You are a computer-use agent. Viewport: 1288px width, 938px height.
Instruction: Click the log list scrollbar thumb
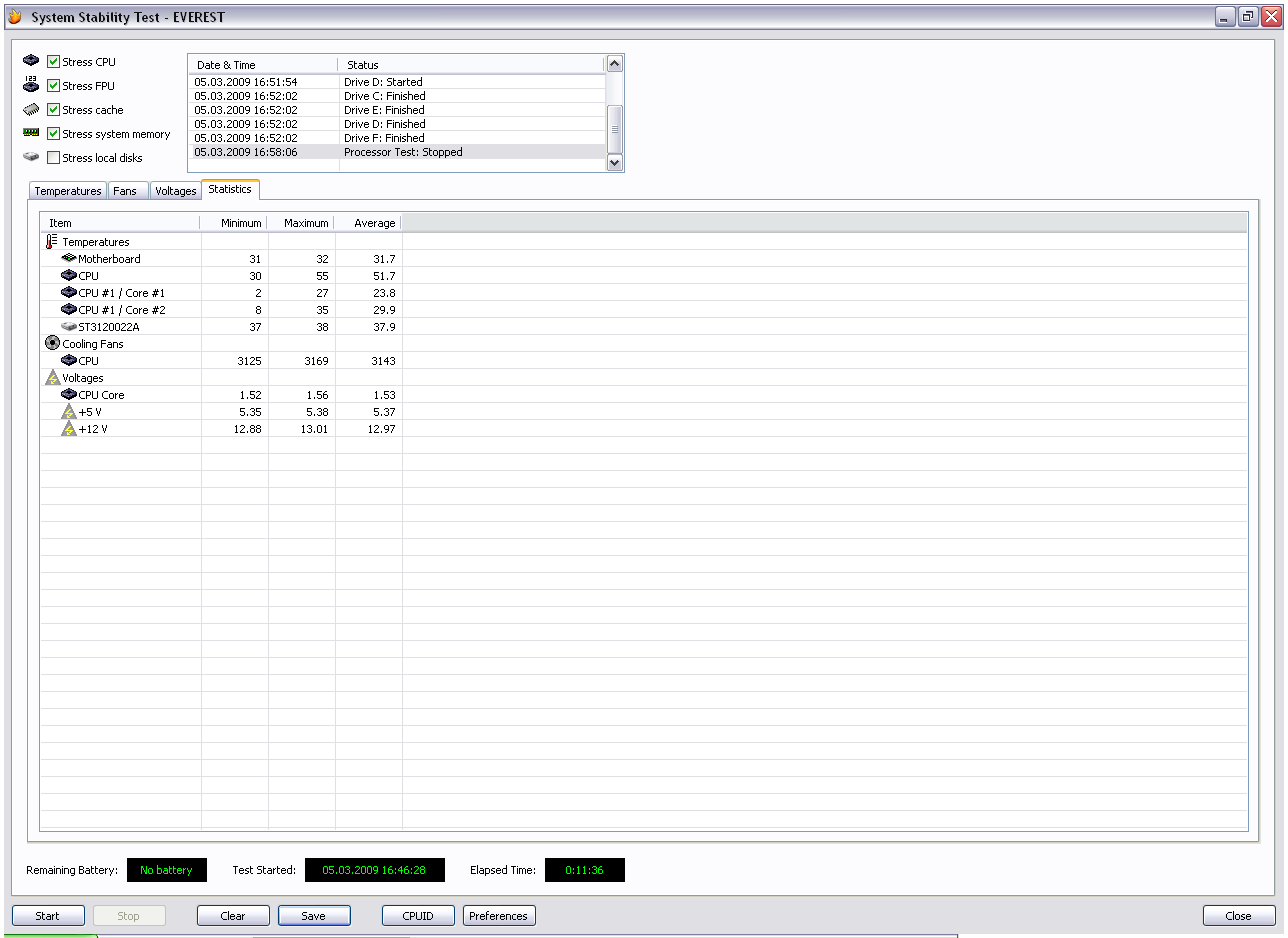click(615, 129)
